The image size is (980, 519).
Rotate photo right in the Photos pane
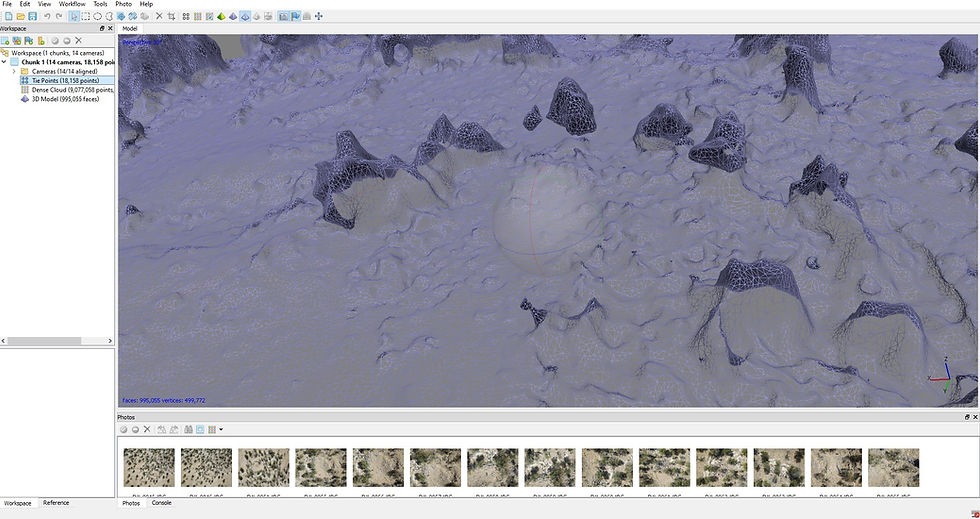174,430
